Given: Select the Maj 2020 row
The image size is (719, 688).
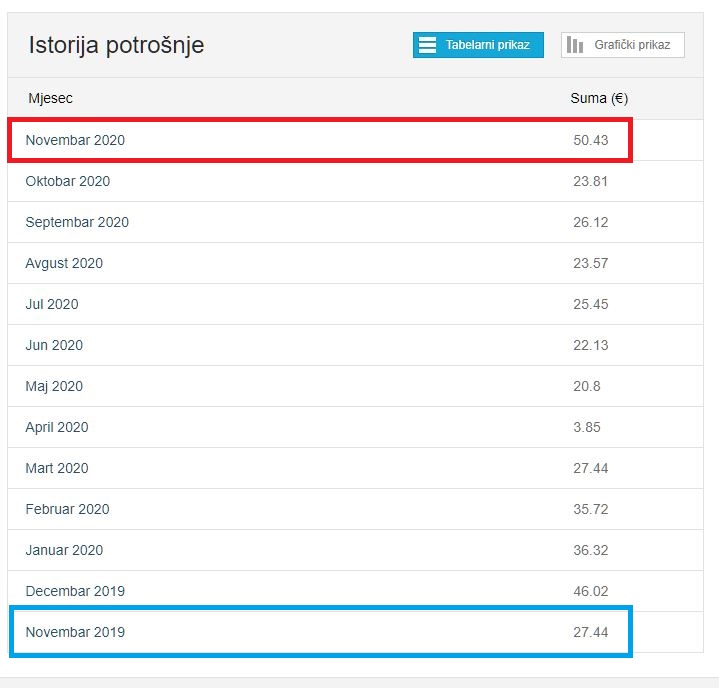Looking at the screenshot, I should pos(355,386).
